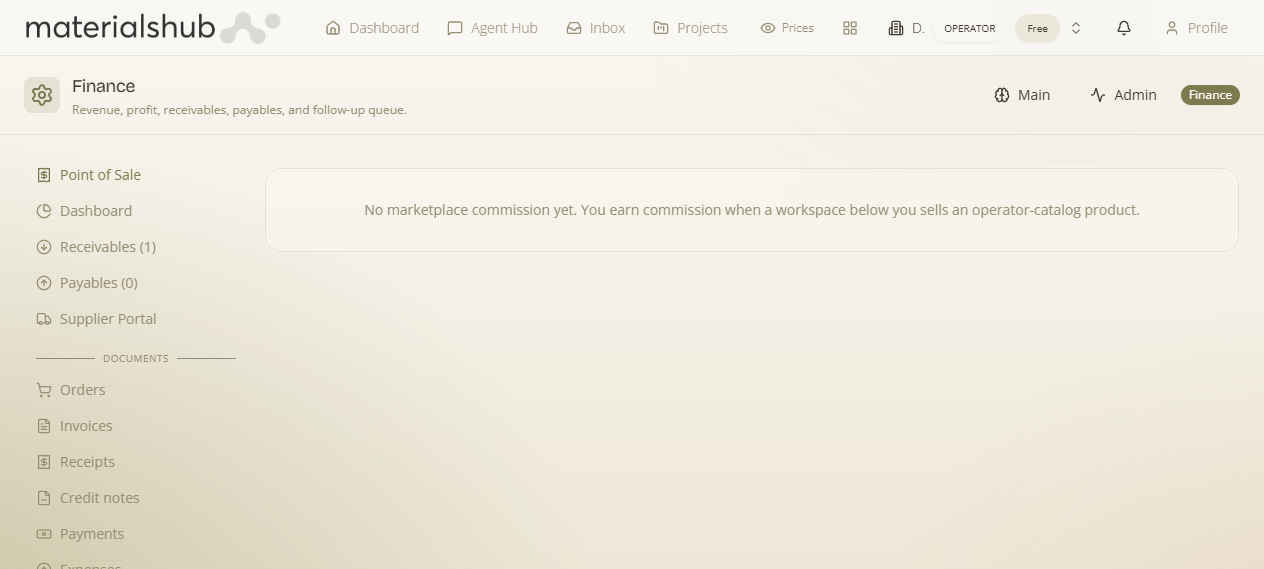This screenshot has height=569, width=1264.
Task: Click the up-arrow Payables icon
Action: click(x=44, y=283)
